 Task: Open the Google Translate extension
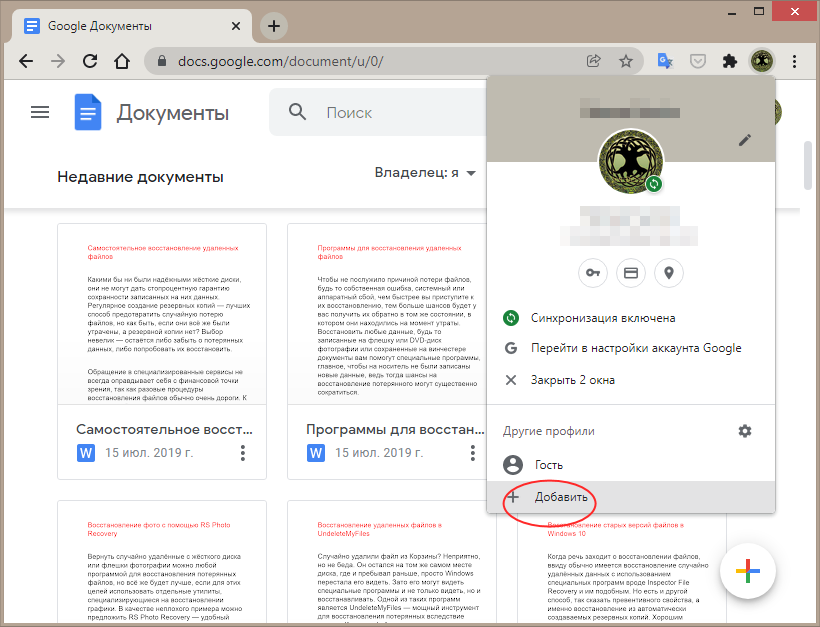(x=665, y=61)
